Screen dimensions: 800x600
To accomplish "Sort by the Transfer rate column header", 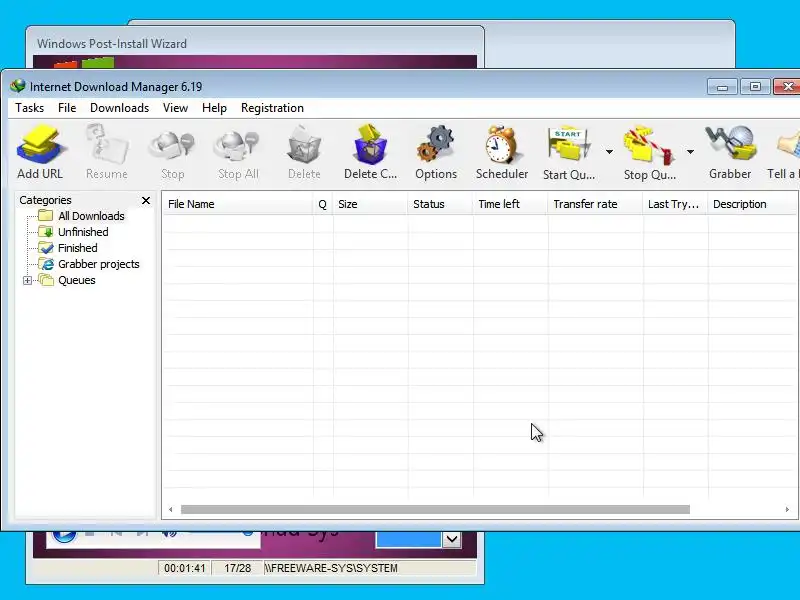I will pyautogui.click(x=595, y=204).
